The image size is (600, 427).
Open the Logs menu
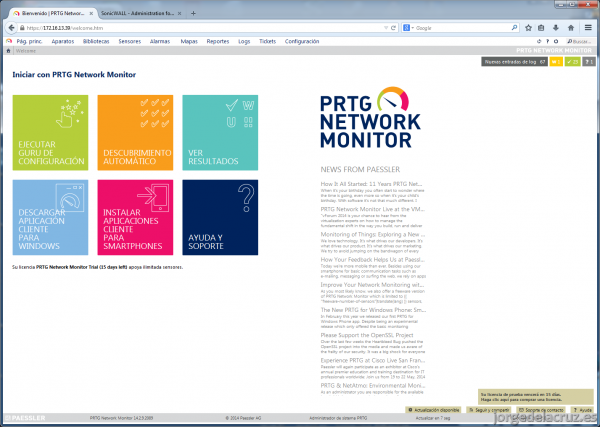click(244, 41)
